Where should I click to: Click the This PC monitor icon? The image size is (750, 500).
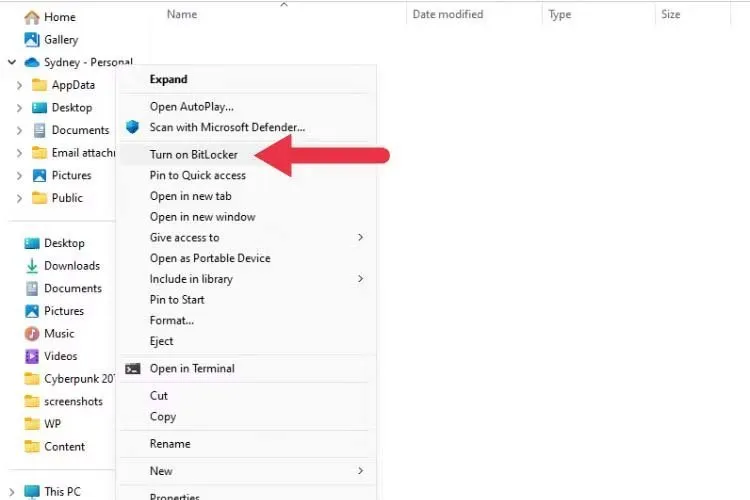[32, 491]
